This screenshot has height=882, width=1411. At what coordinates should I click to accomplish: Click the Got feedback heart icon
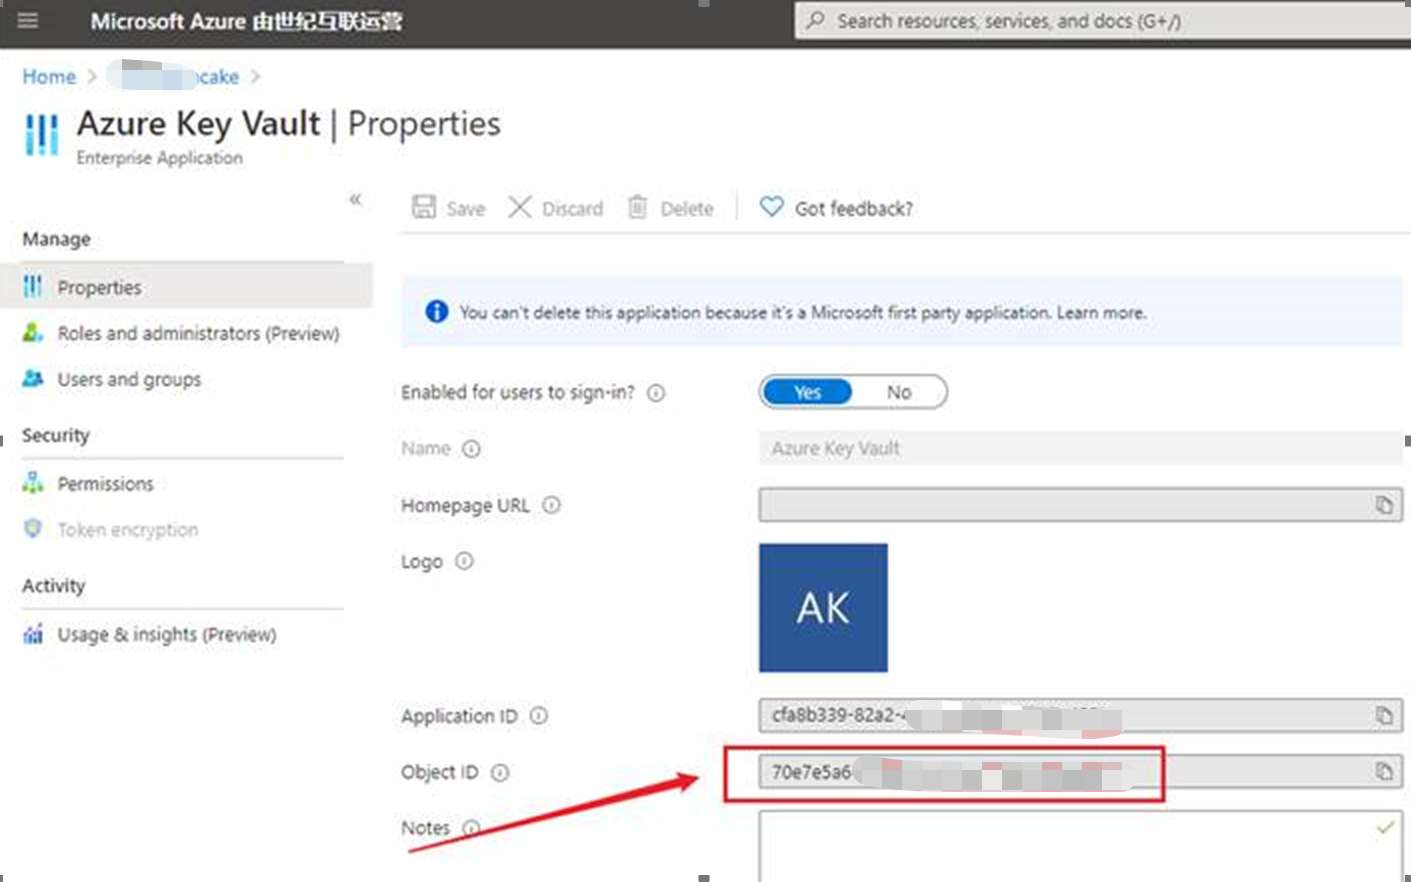(771, 207)
